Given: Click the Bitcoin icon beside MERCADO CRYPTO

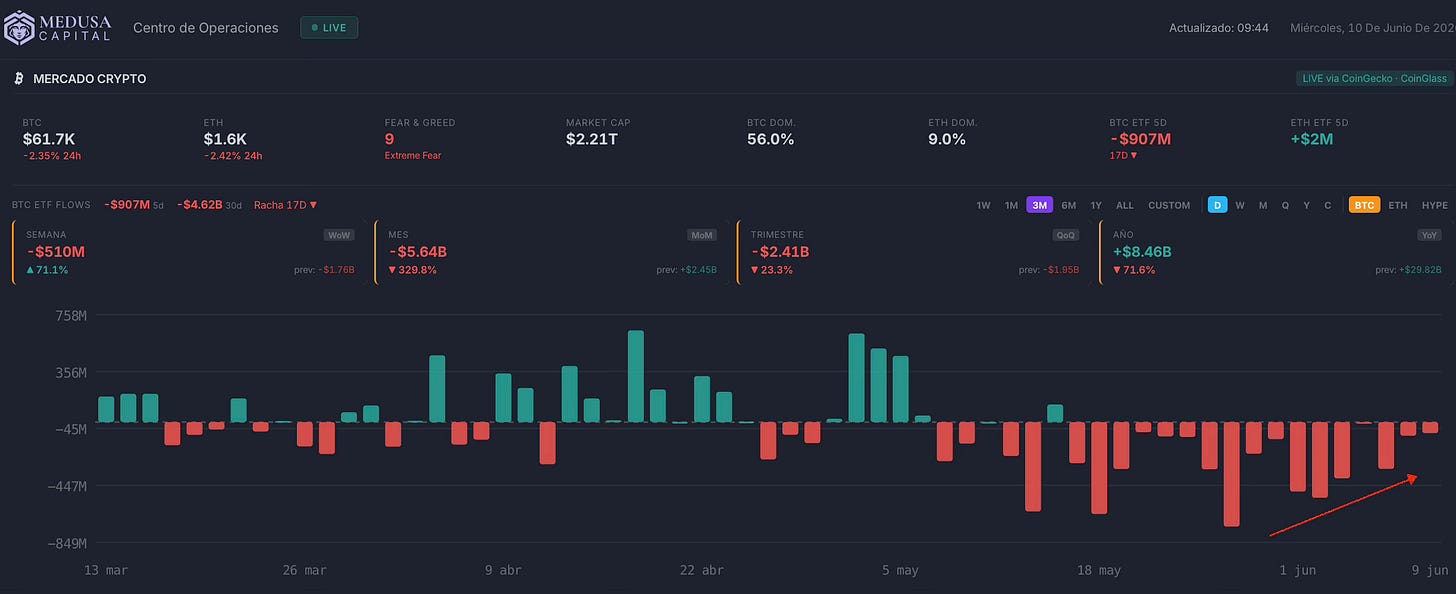Looking at the screenshot, I should point(19,78).
